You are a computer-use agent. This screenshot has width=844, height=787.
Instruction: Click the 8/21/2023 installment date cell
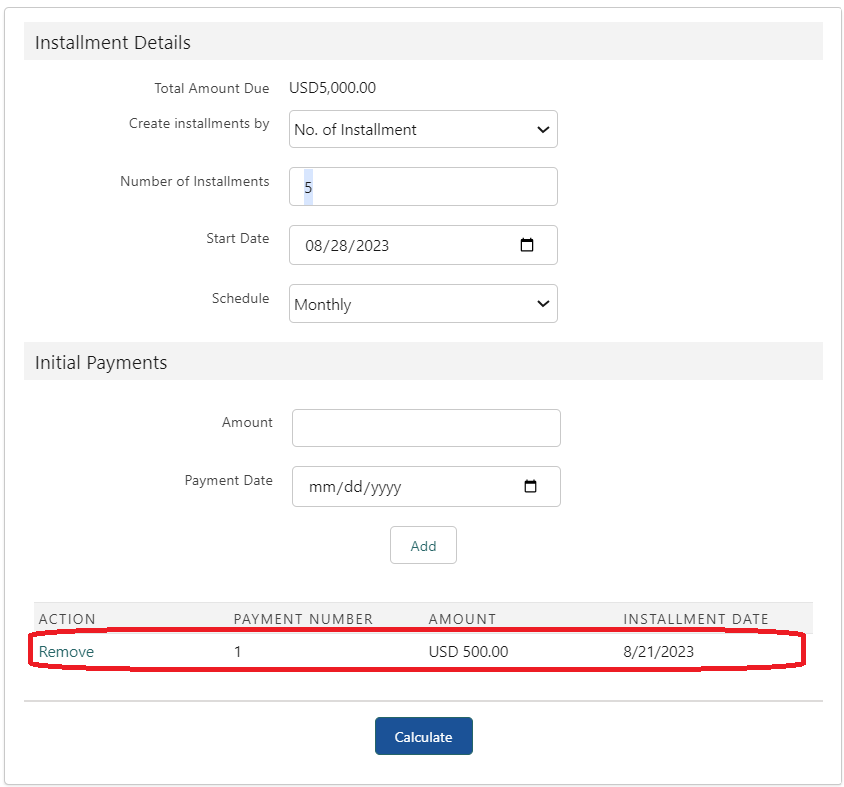point(658,652)
